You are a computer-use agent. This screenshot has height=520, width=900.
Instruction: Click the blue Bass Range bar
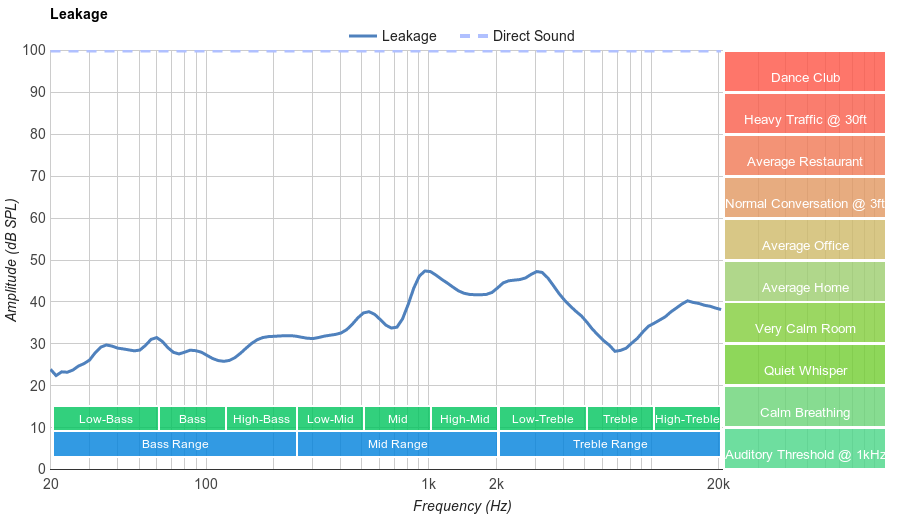pyautogui.click(x=175, y=444)
